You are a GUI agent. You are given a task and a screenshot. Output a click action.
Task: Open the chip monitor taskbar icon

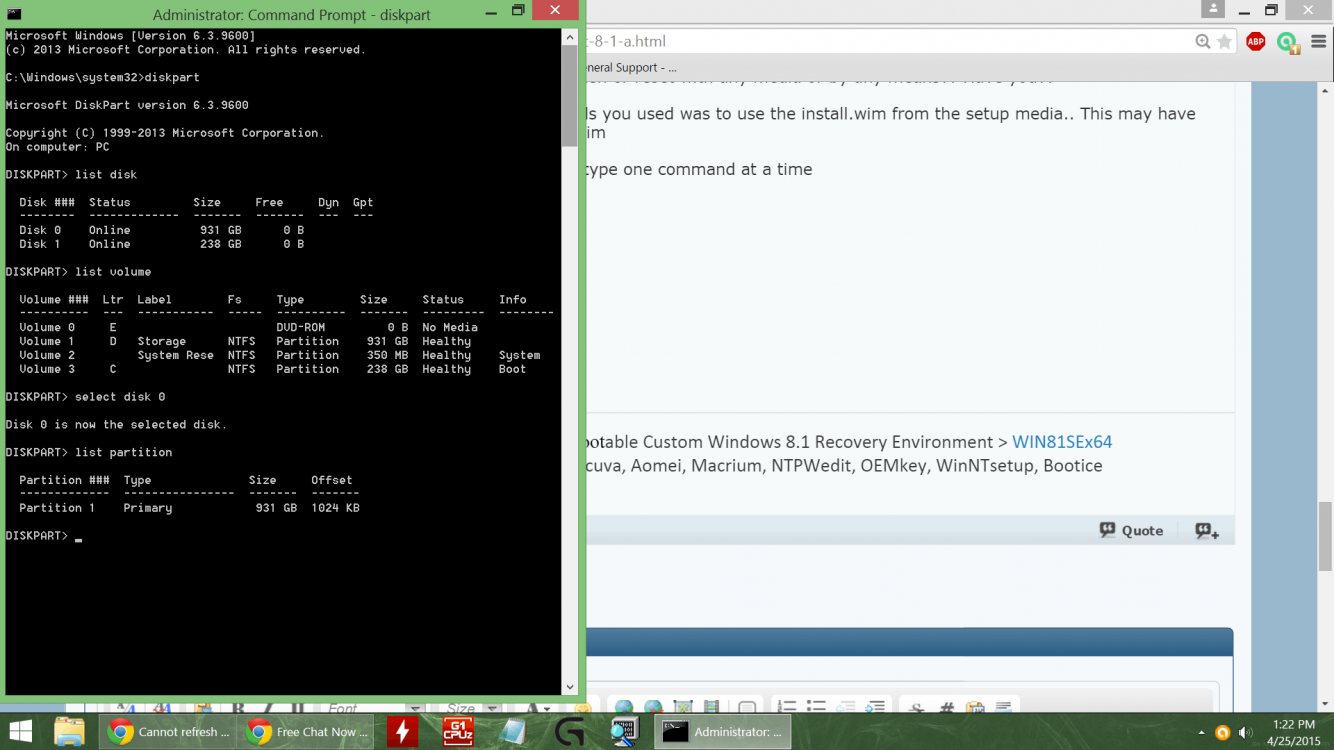tap(624, 732)
